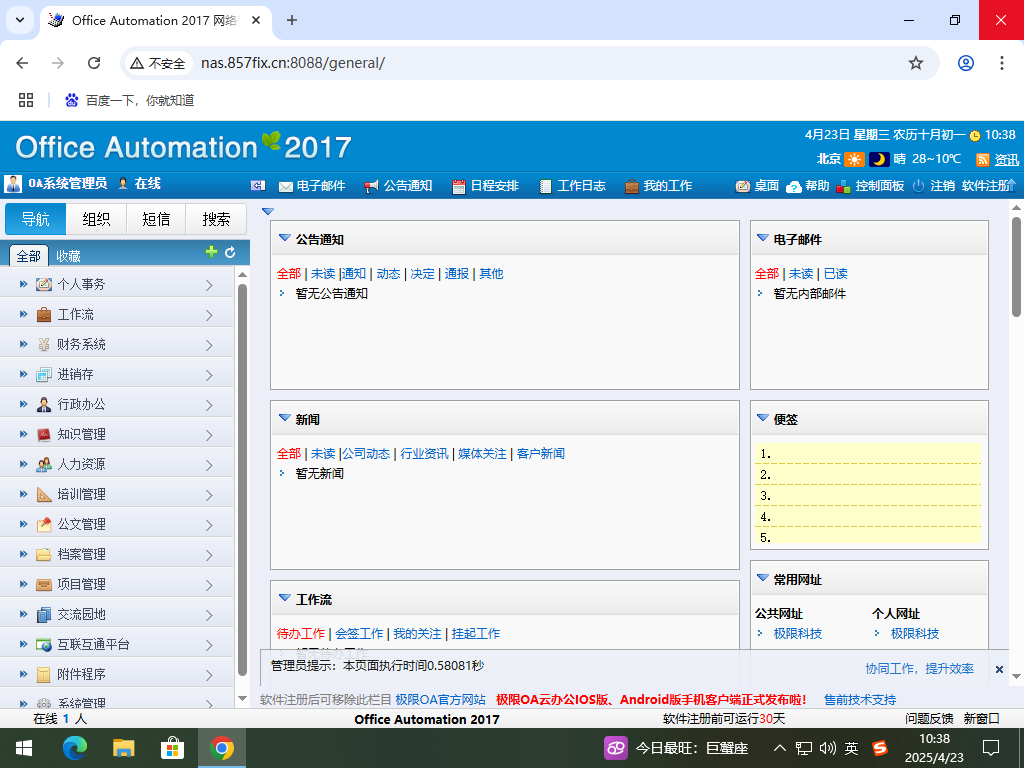This screenshot has width=1024, height=768.
Task: Click the browser address bar URL
Action: click(x=293, y=63)
